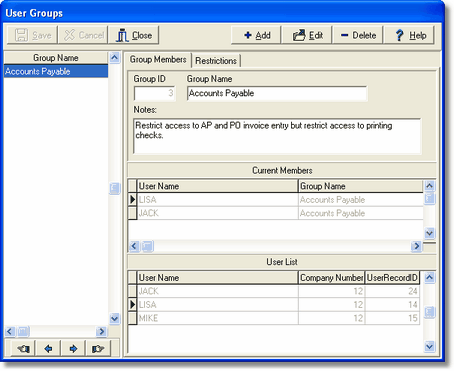
Task: Click the Group Name list column header
Action: (x=56, y=58)
